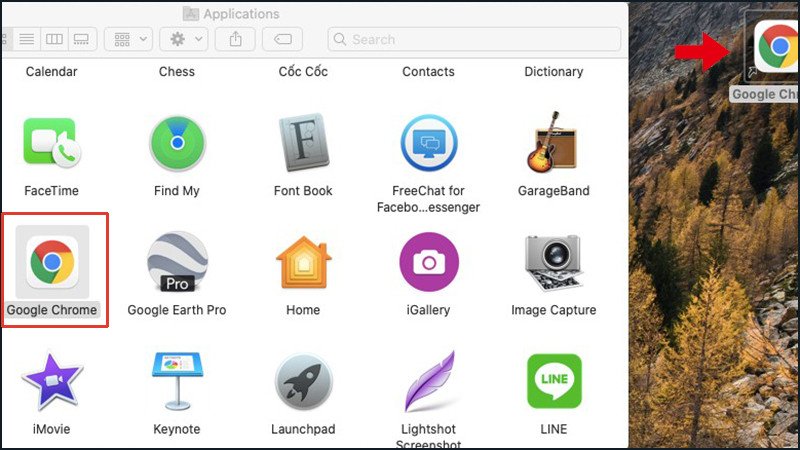Click the 'iGallery' name label
Screen dimensions: 800x450
coord(428,310)
